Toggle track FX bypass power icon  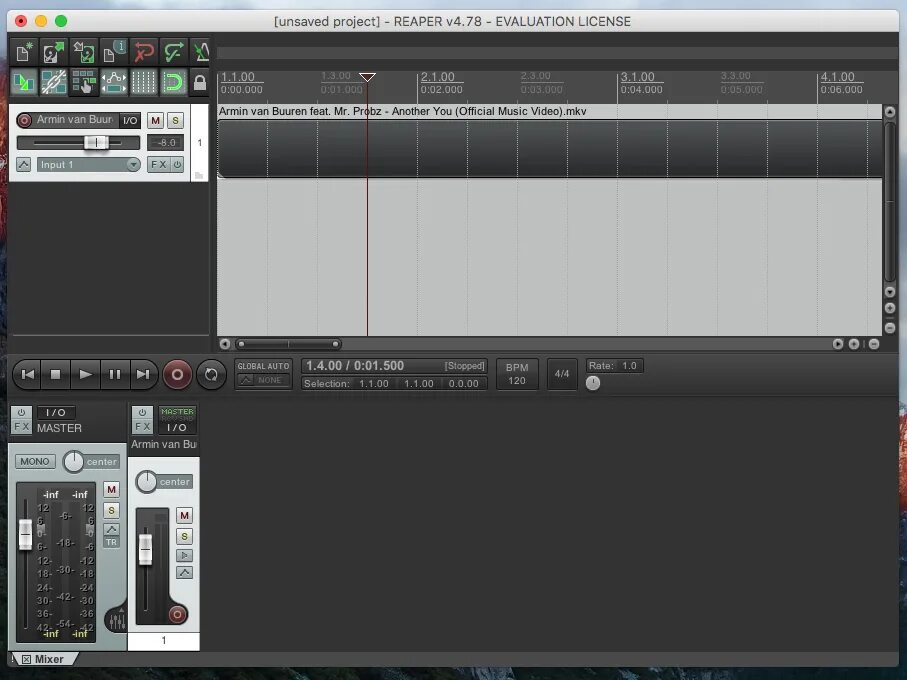178,165
